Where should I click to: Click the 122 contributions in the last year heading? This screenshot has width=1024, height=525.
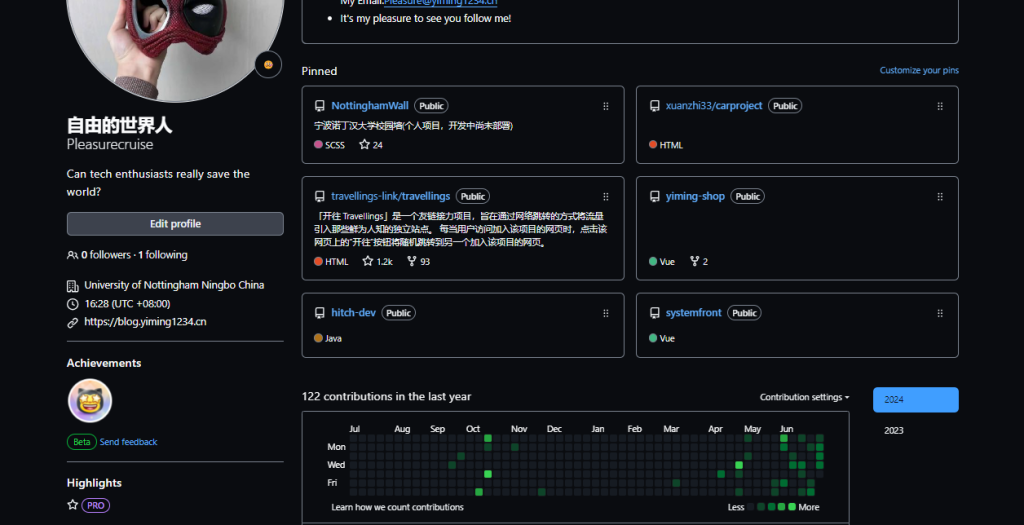(386, 396)
